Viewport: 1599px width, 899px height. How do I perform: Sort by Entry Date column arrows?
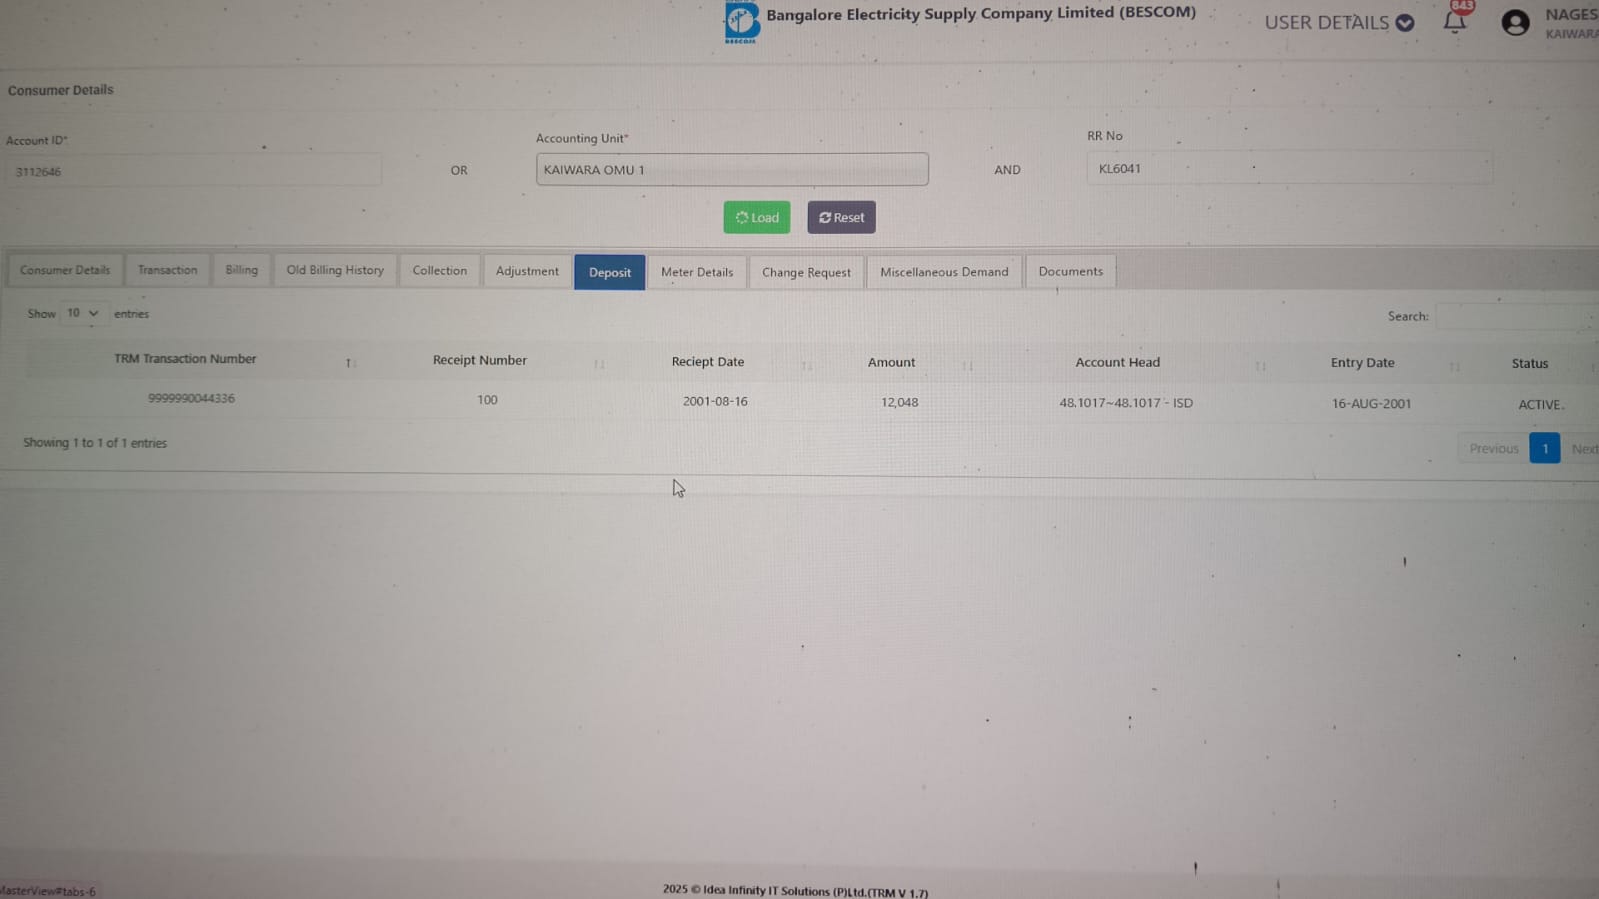point(1454,367)
